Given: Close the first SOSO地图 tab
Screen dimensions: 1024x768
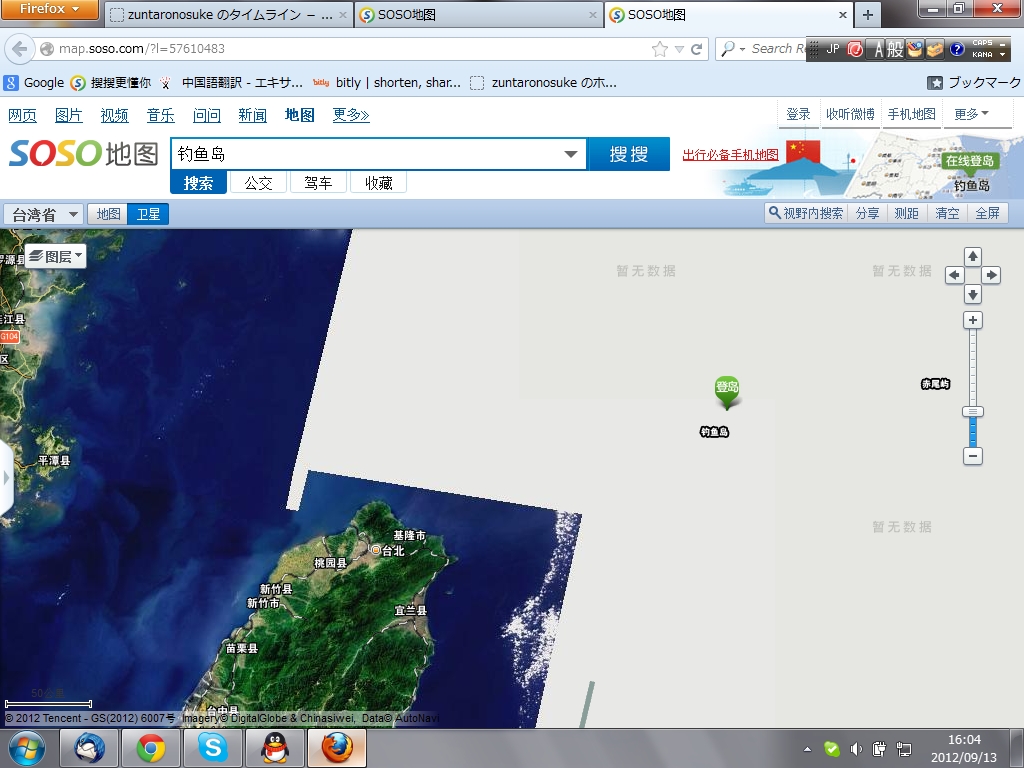Looking at the screenshot, I should (x=592, y=15).
